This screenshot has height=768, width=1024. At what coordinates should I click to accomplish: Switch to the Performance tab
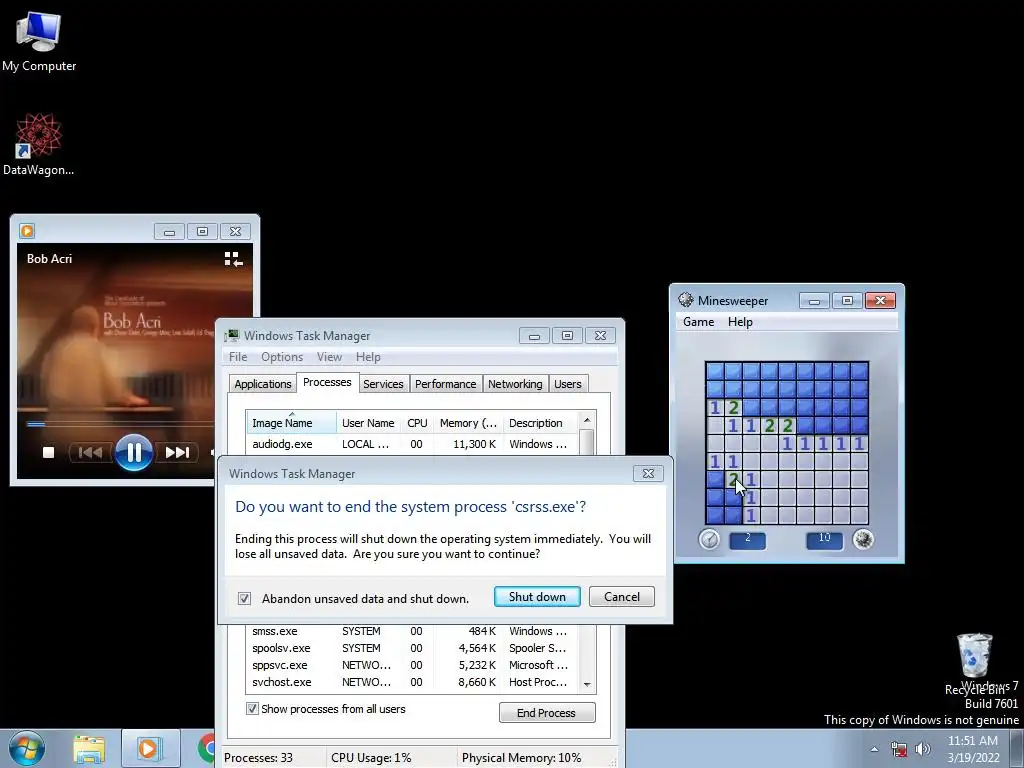(445, 384)
